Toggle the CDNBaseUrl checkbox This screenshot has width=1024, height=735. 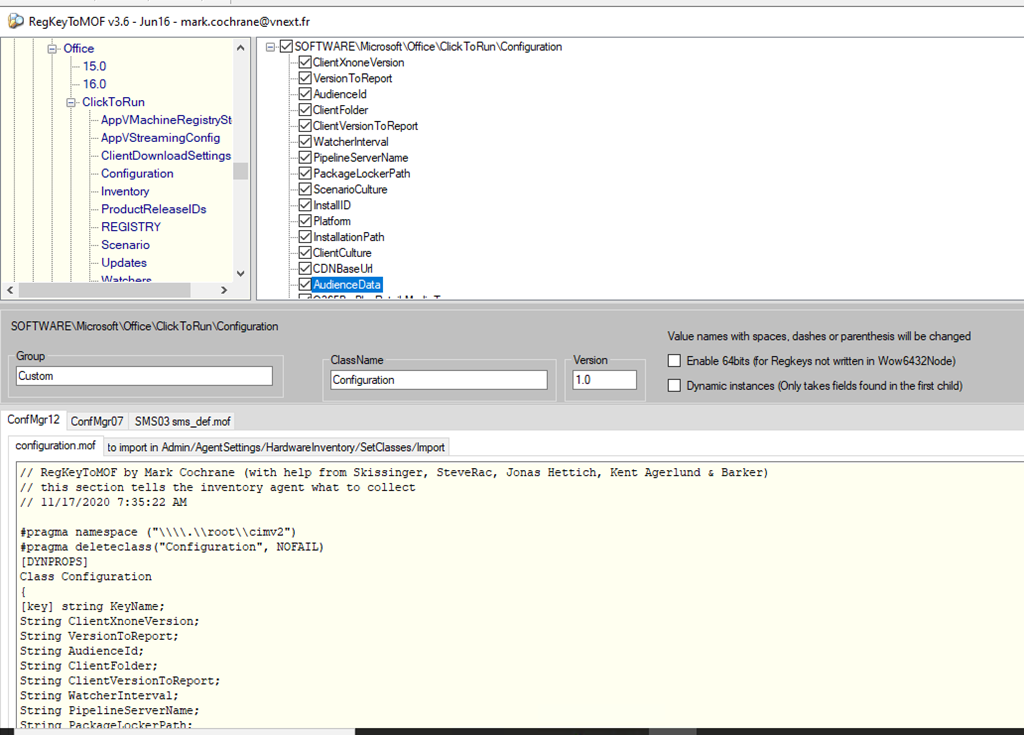pyautogui.click(x=305, y=269)
